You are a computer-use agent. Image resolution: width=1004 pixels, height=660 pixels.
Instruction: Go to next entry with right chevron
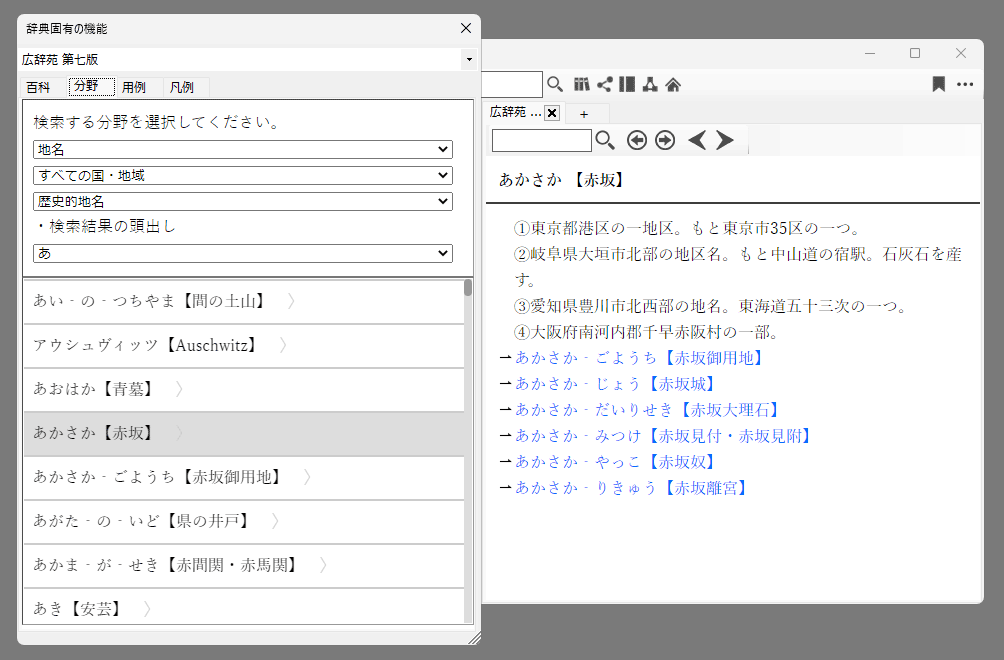(725, 140)
